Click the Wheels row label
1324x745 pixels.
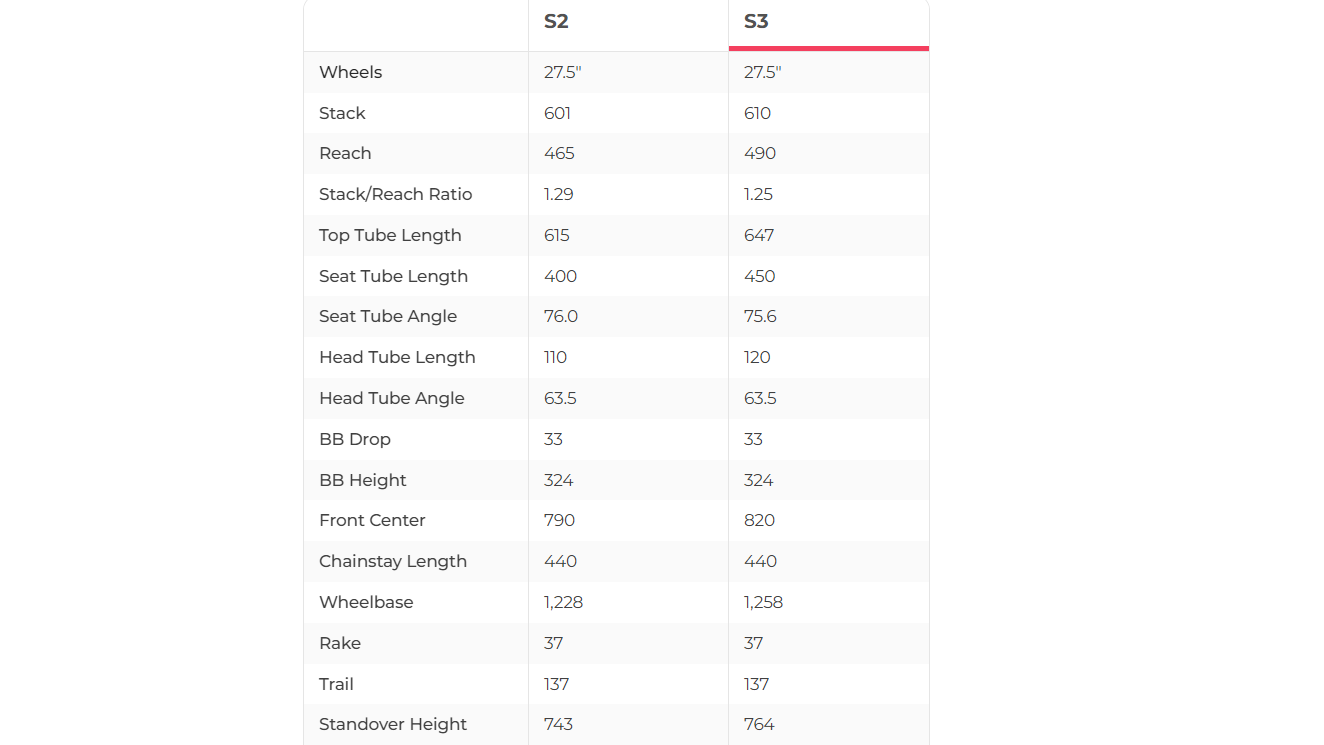350,72
